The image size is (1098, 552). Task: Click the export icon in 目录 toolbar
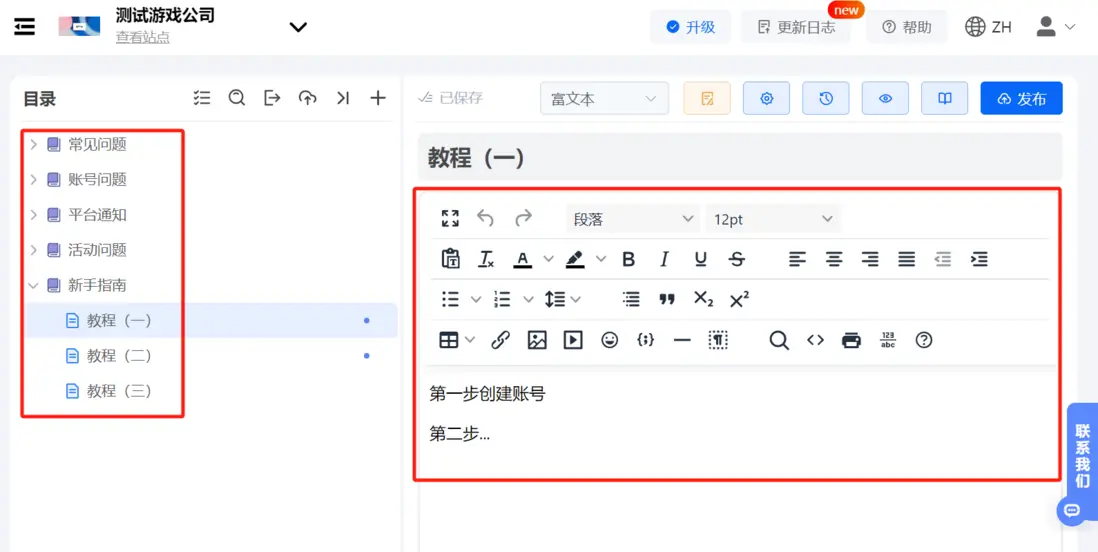272,98
